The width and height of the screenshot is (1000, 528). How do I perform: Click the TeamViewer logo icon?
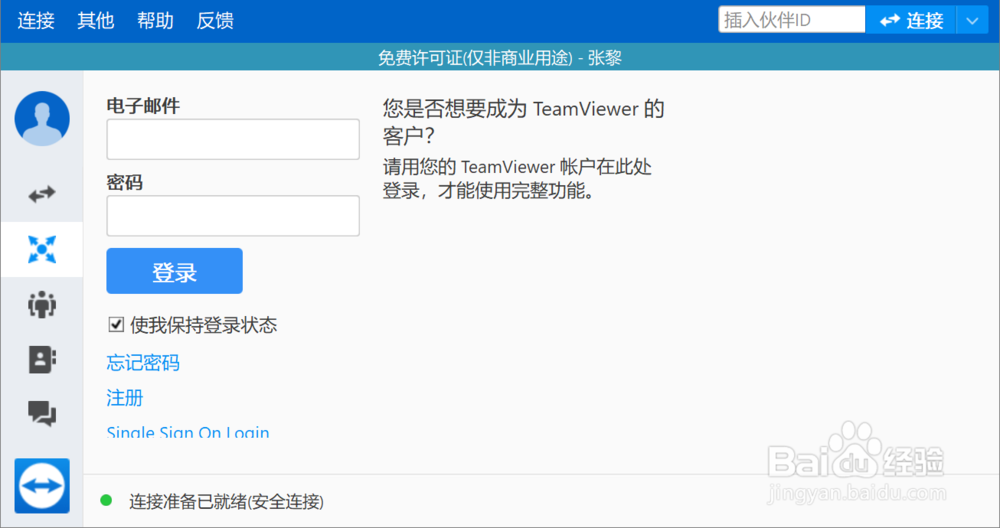tap(42, 486)
